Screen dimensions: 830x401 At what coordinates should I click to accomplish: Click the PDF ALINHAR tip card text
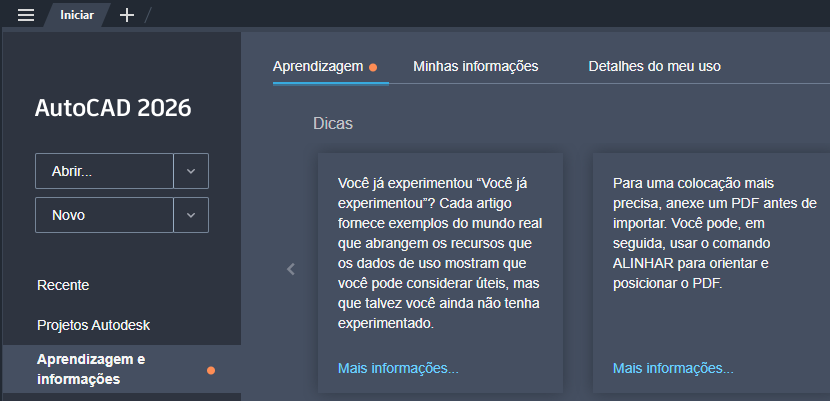point(715,233)
